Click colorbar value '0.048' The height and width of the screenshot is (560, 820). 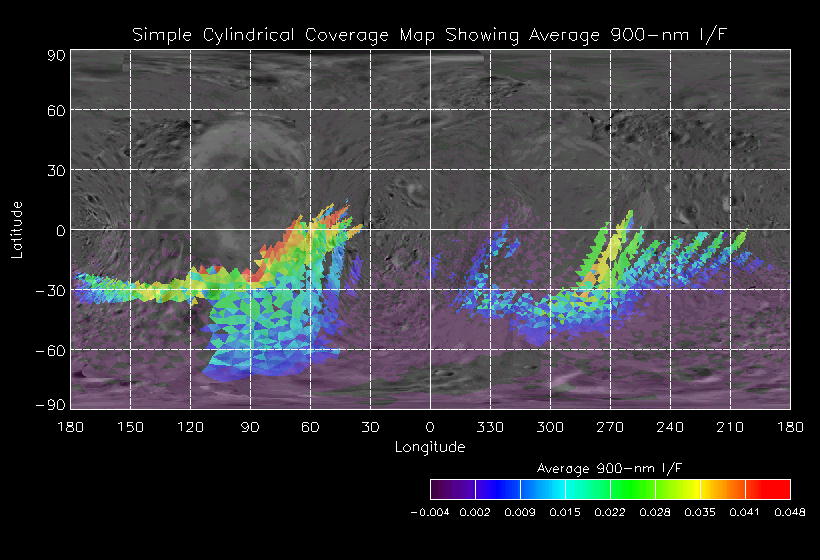[x=790, y=512]
